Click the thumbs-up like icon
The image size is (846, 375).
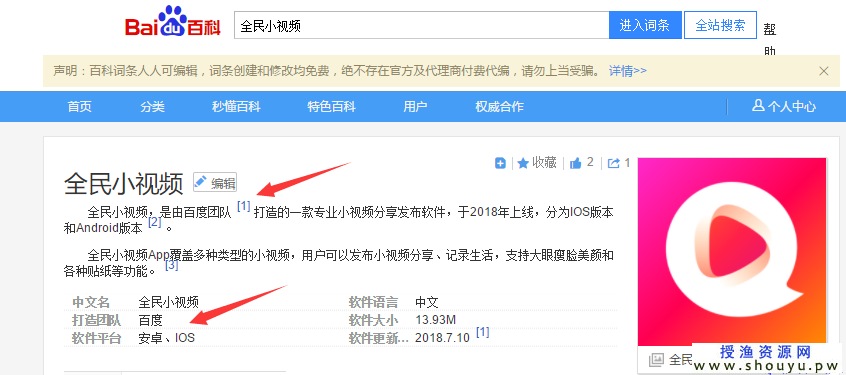coord(576,163)
